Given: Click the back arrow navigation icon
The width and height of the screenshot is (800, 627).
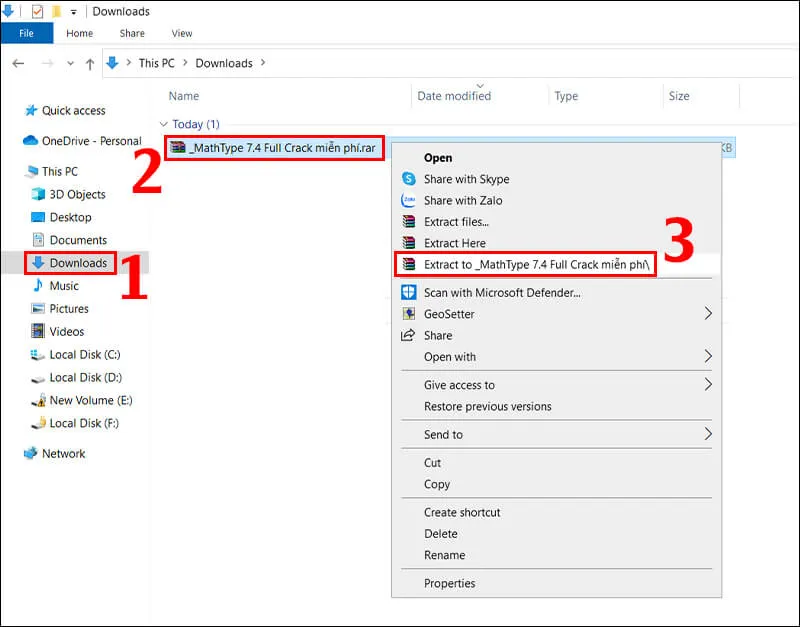Looking at the screenshot, I should 18,63.
